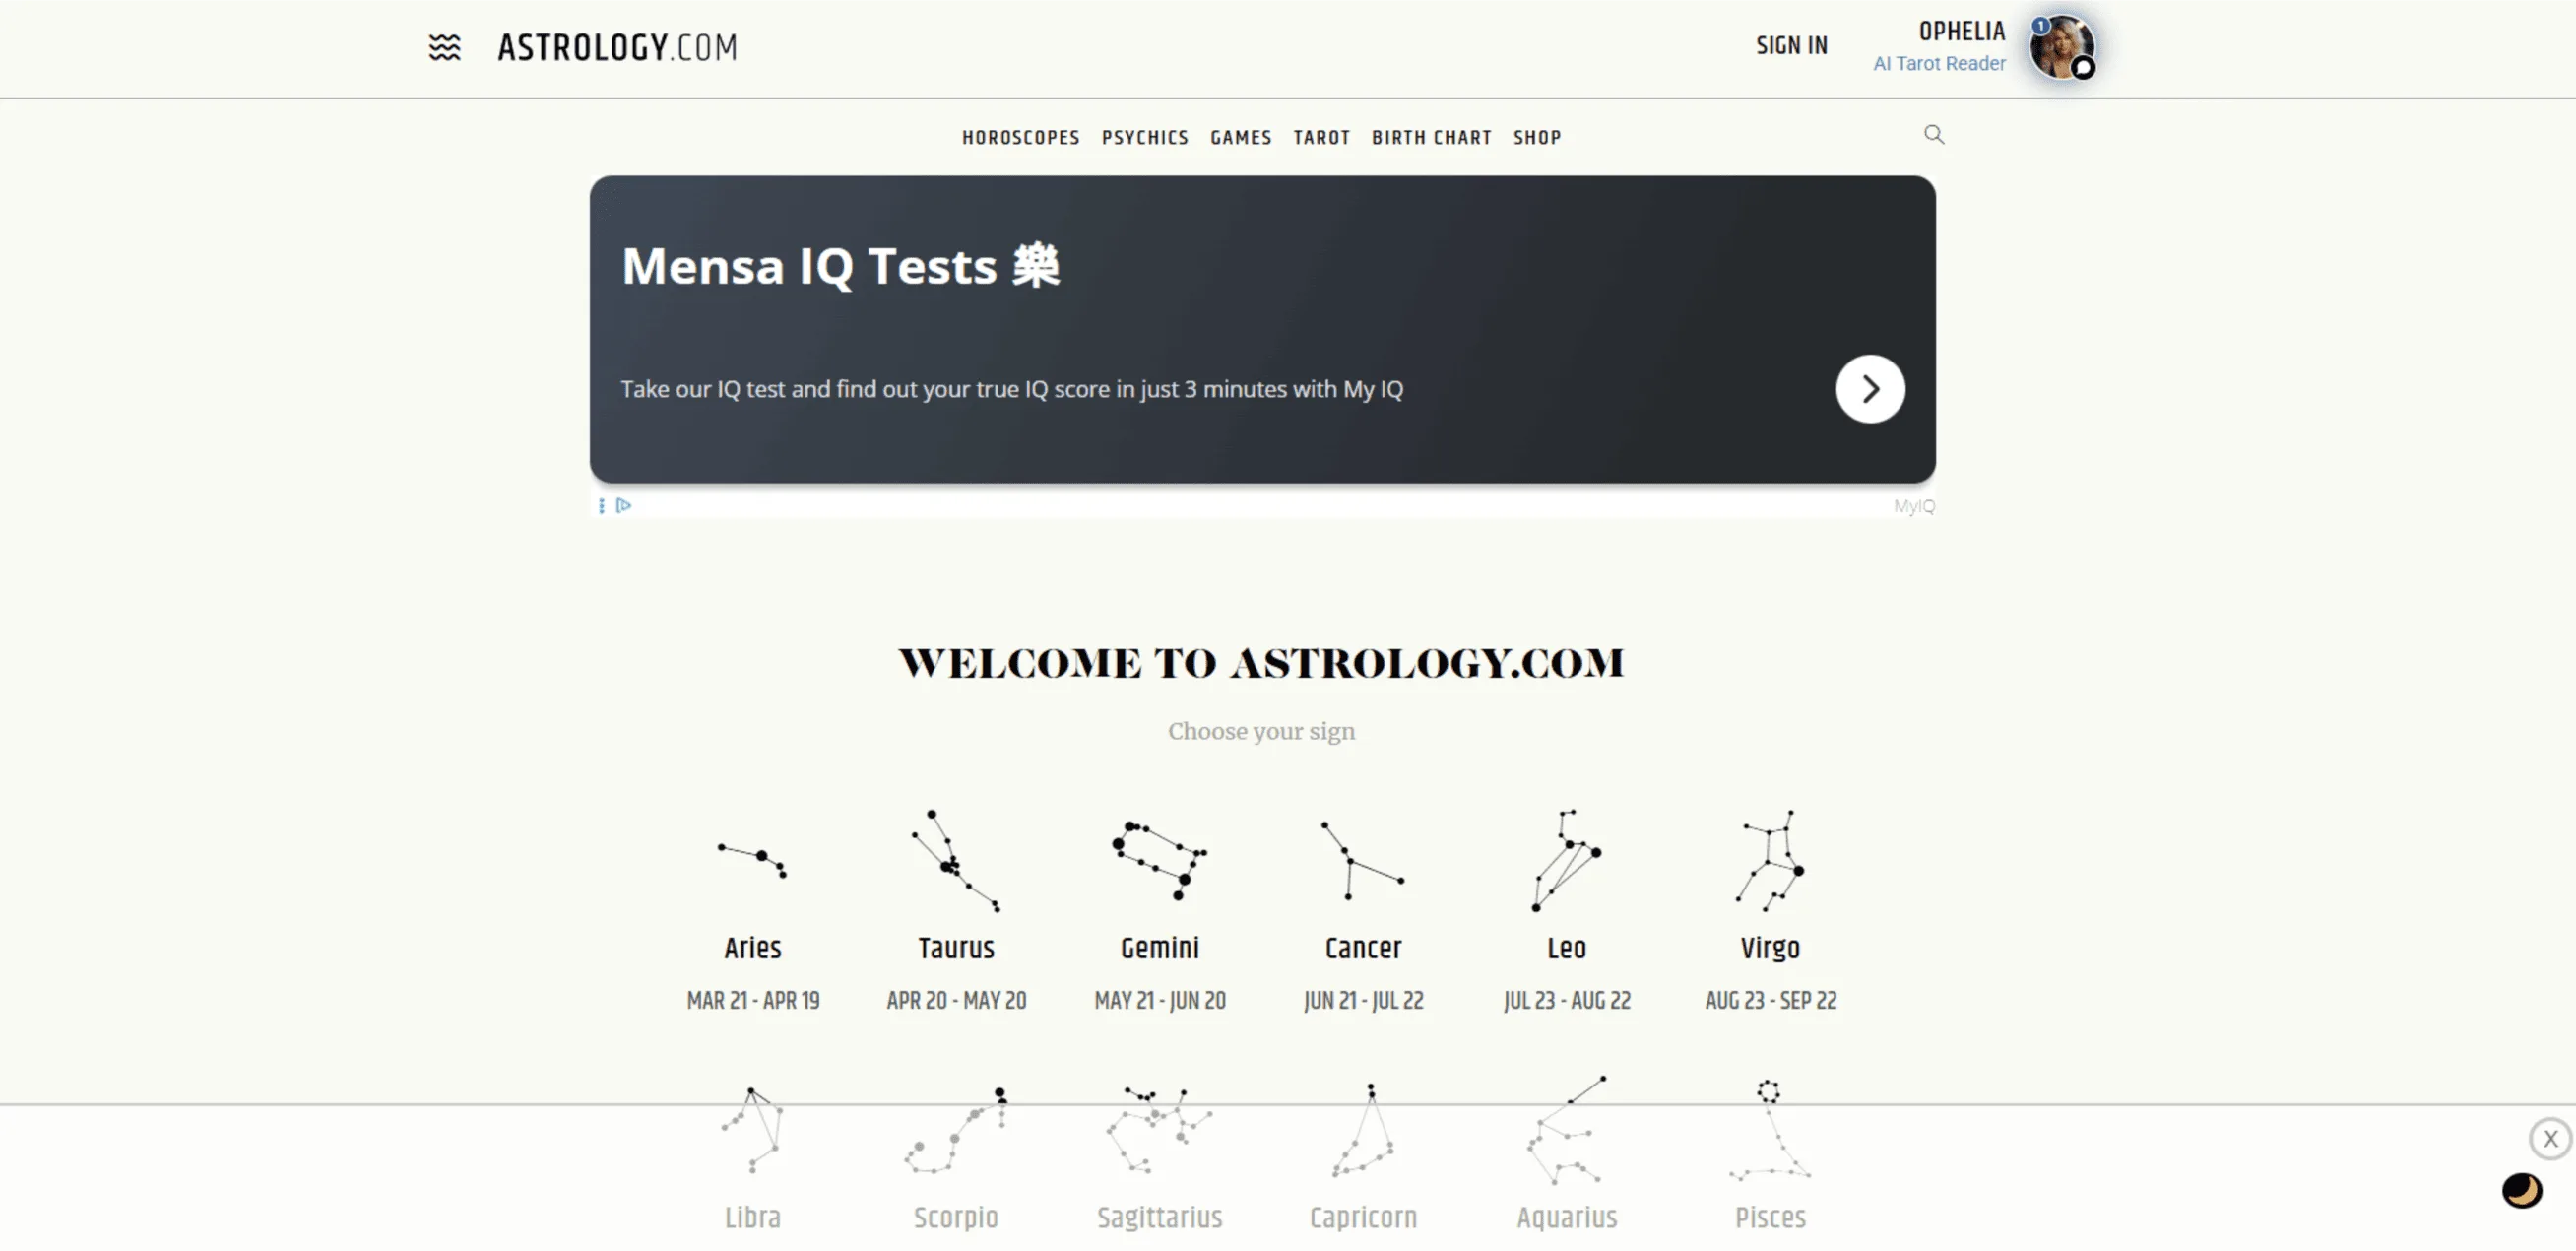Select the Leo constellation icon
This screenshot has height=1251, width=2576.
coord(1566,860)
